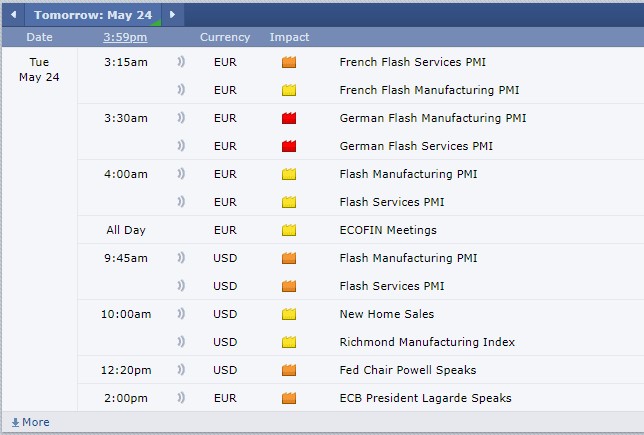Open the ECOFIN Meetings event details
Viewport: 644px width, 435px height.
388,230
